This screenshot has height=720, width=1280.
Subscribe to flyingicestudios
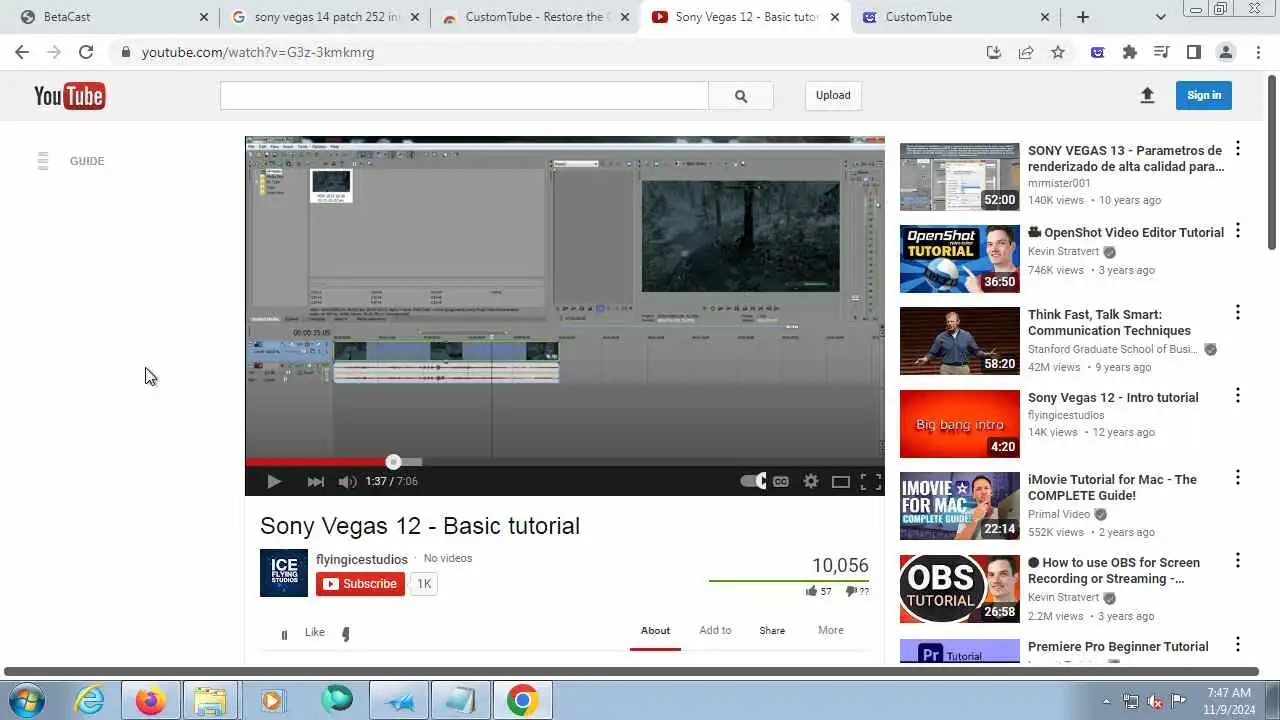click(360, 584)
